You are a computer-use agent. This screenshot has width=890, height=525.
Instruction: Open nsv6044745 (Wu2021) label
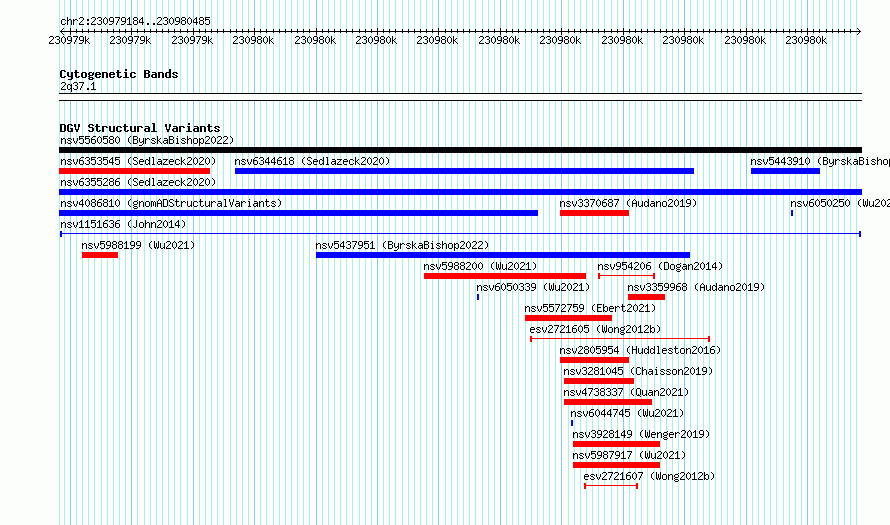(x=627, y=413)
